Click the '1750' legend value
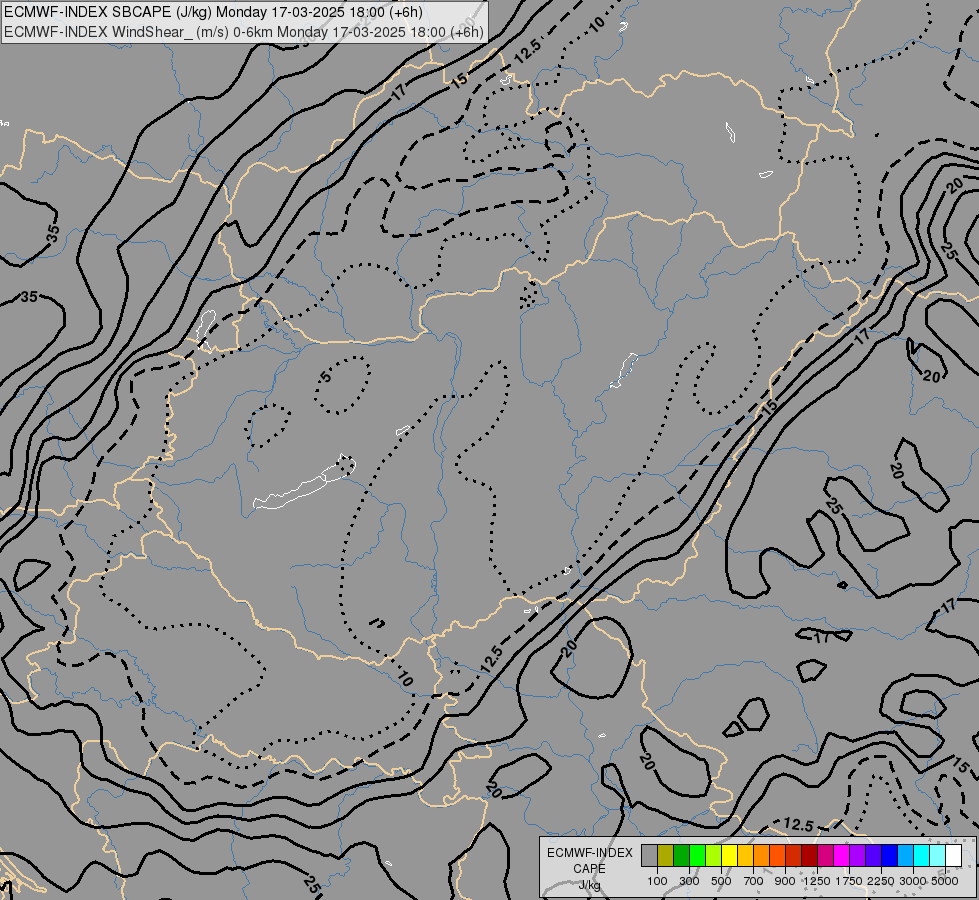 point(849,881)
